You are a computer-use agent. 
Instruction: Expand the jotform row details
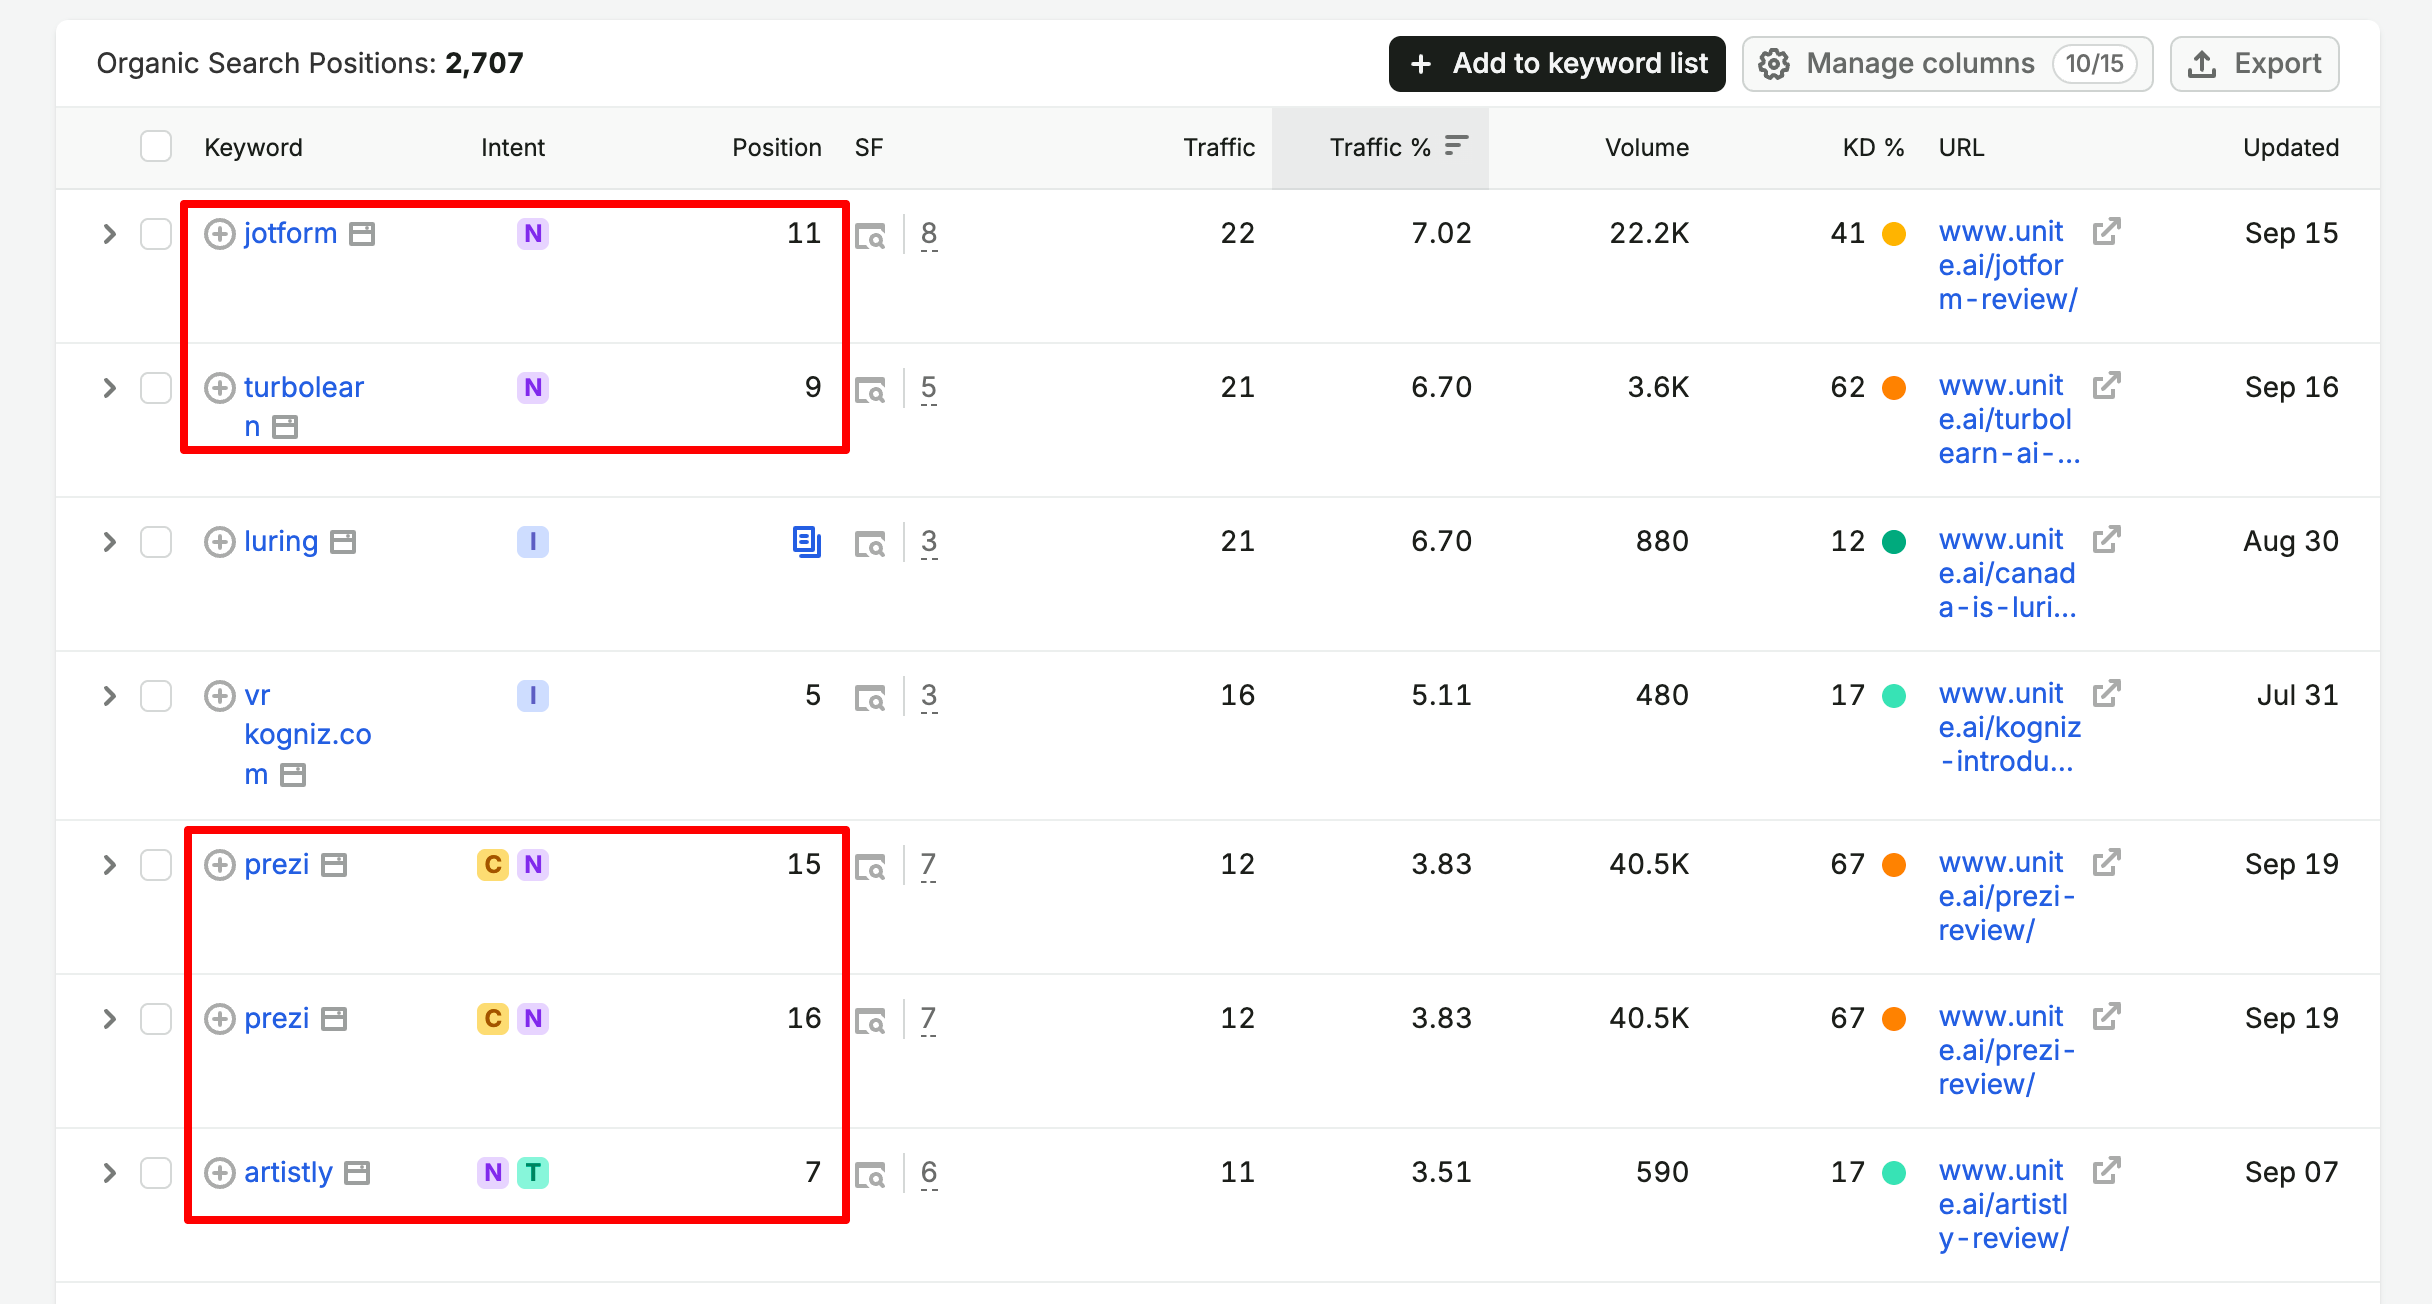pyautogui.click(x=110, y=234)
